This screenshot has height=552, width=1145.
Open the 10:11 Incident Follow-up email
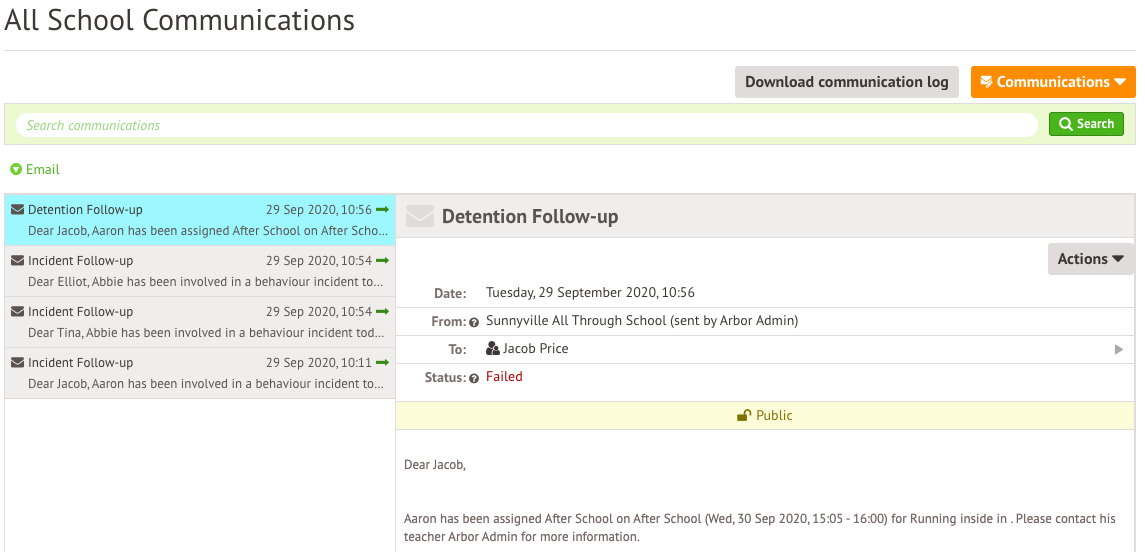click(x=200, y=373)
